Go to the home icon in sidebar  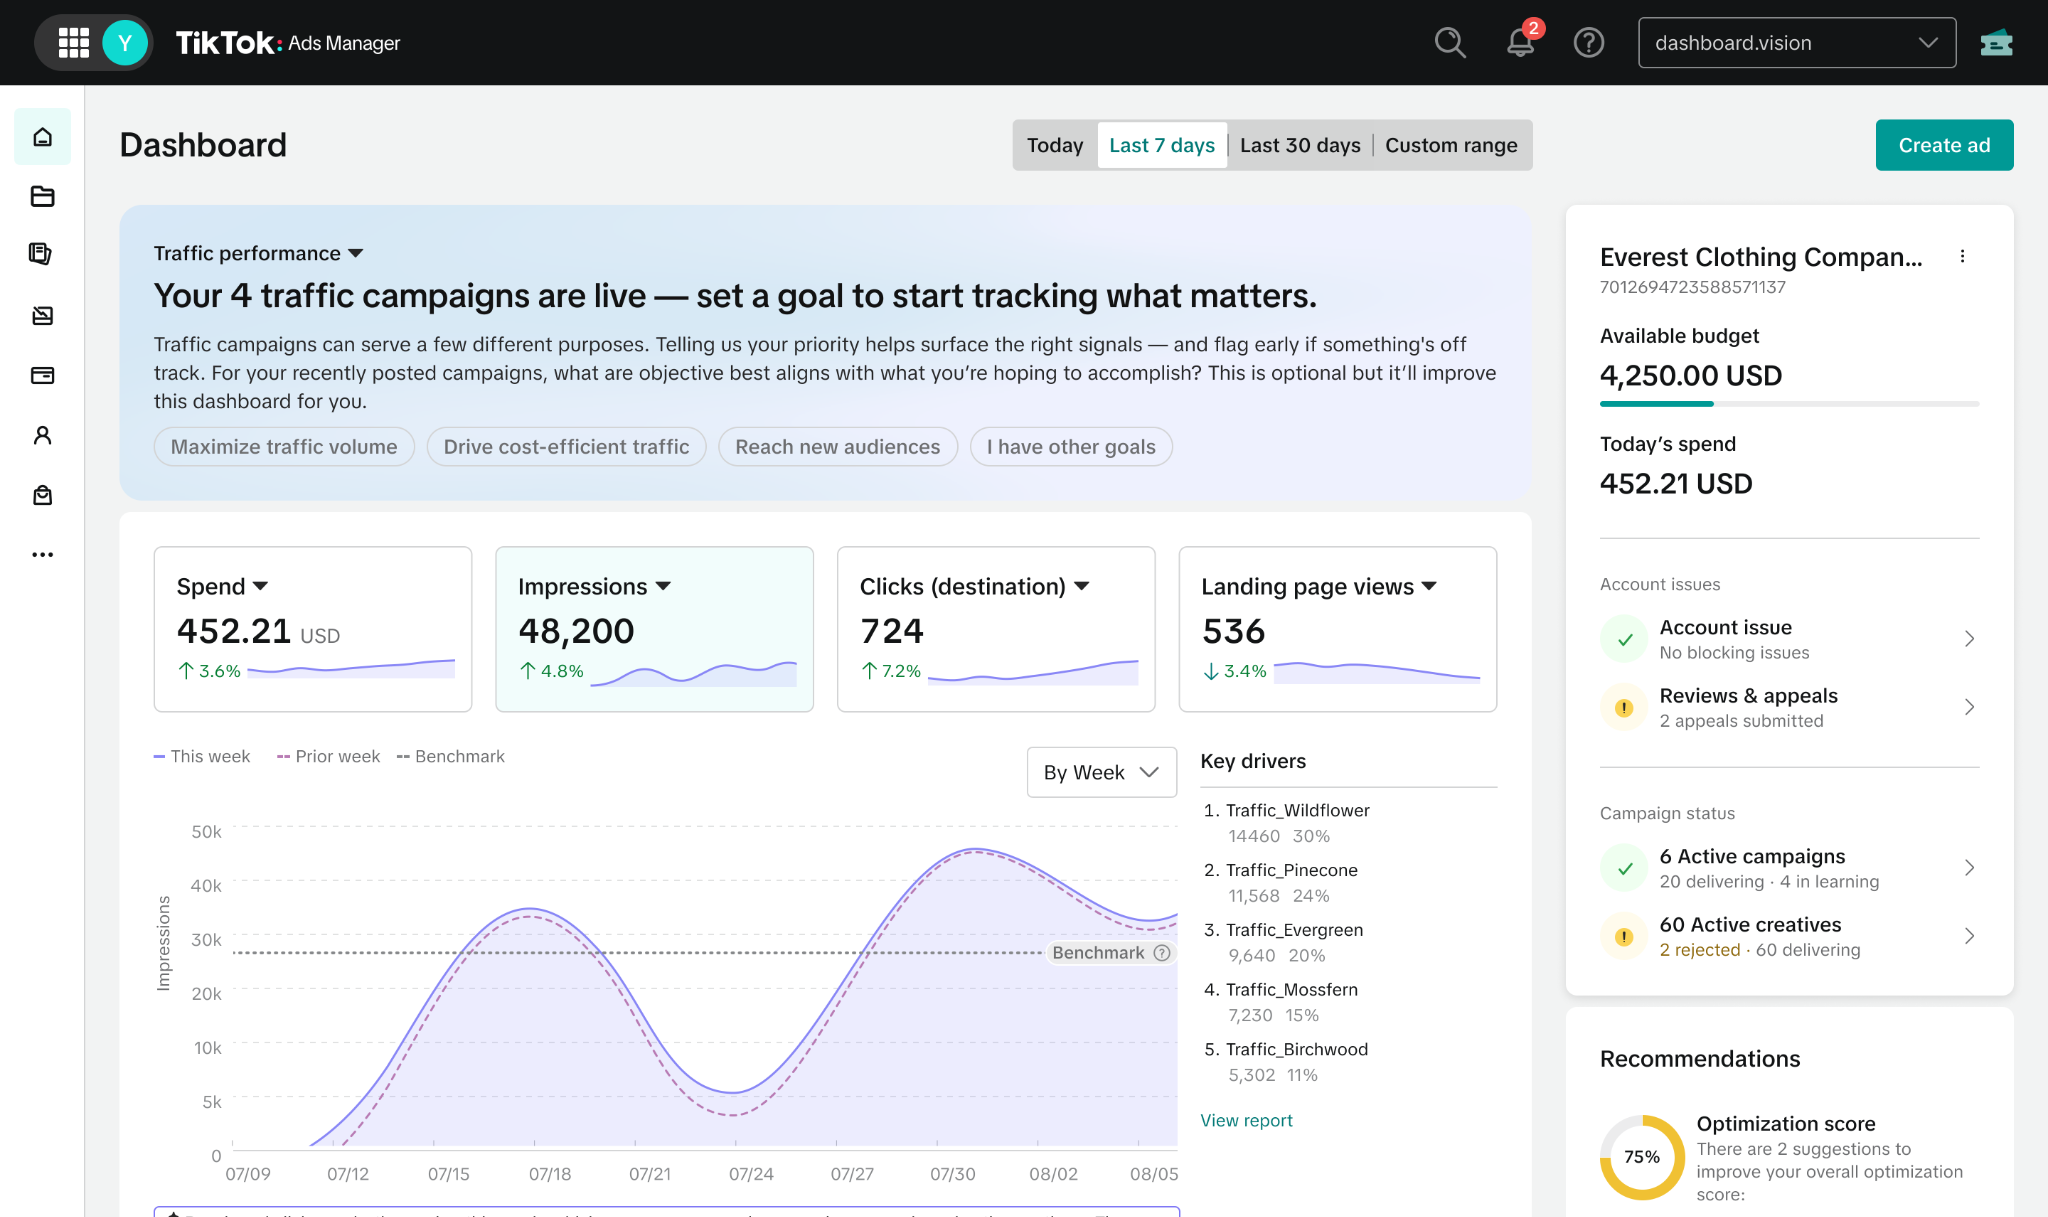[x=42, y=137]
